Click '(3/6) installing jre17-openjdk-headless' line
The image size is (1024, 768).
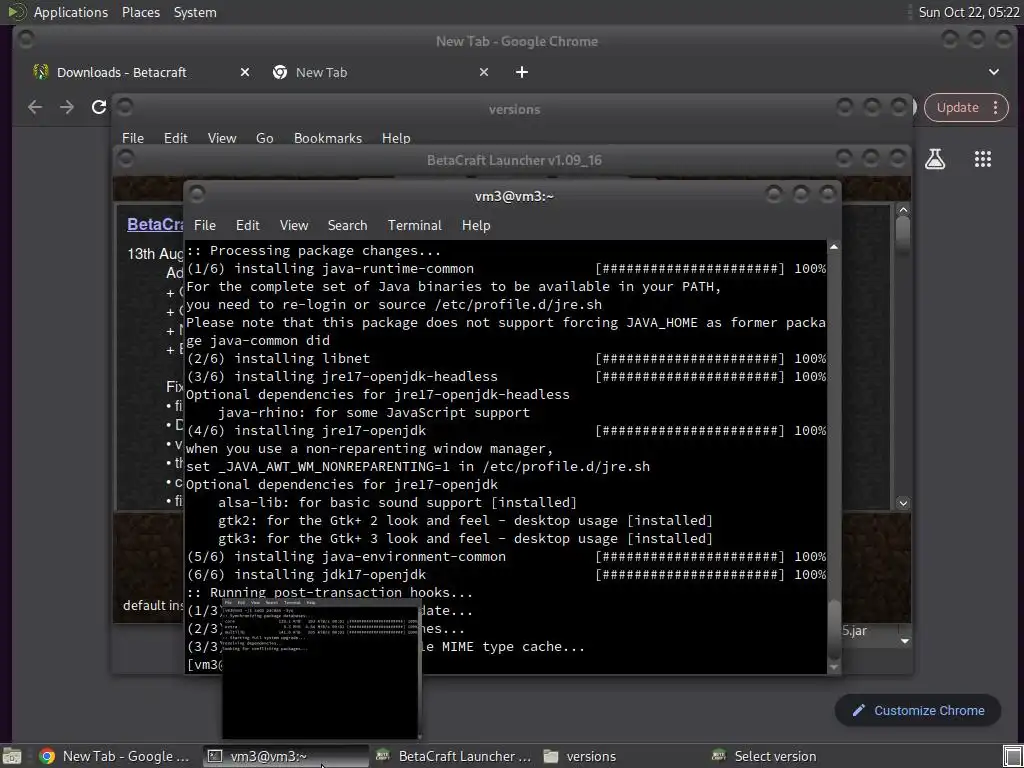[506, 377]
